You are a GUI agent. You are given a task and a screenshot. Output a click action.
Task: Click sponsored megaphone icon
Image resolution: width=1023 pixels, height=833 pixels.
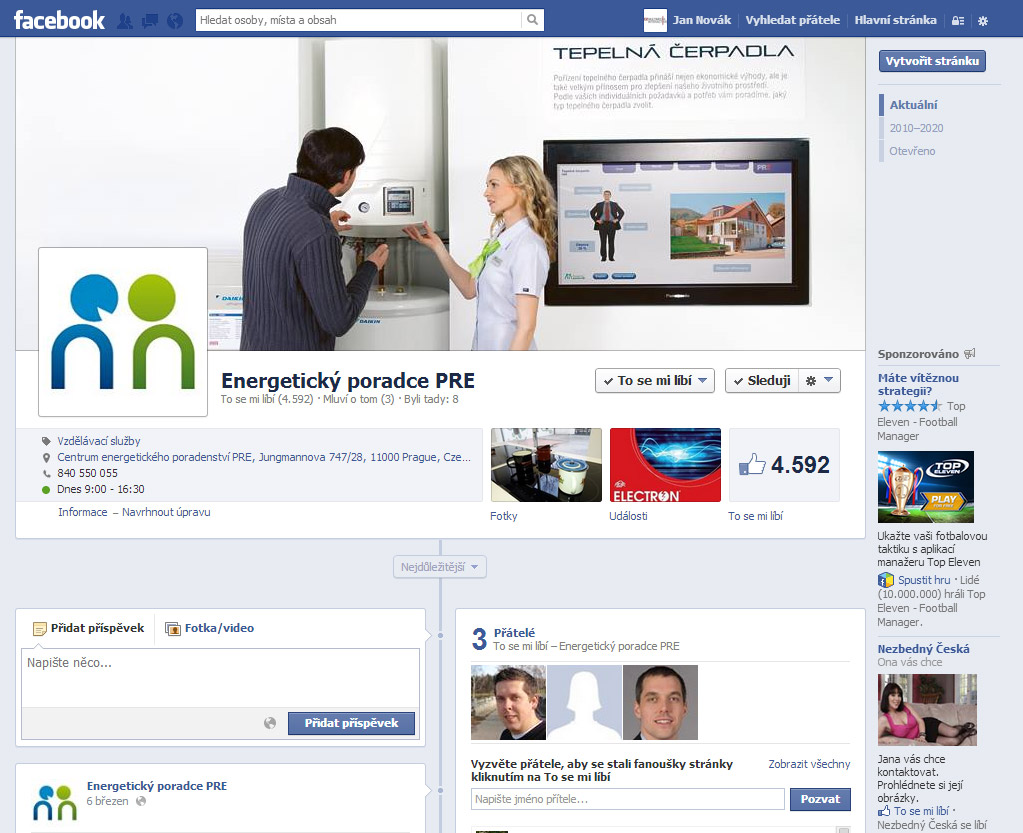coord(970,354)
